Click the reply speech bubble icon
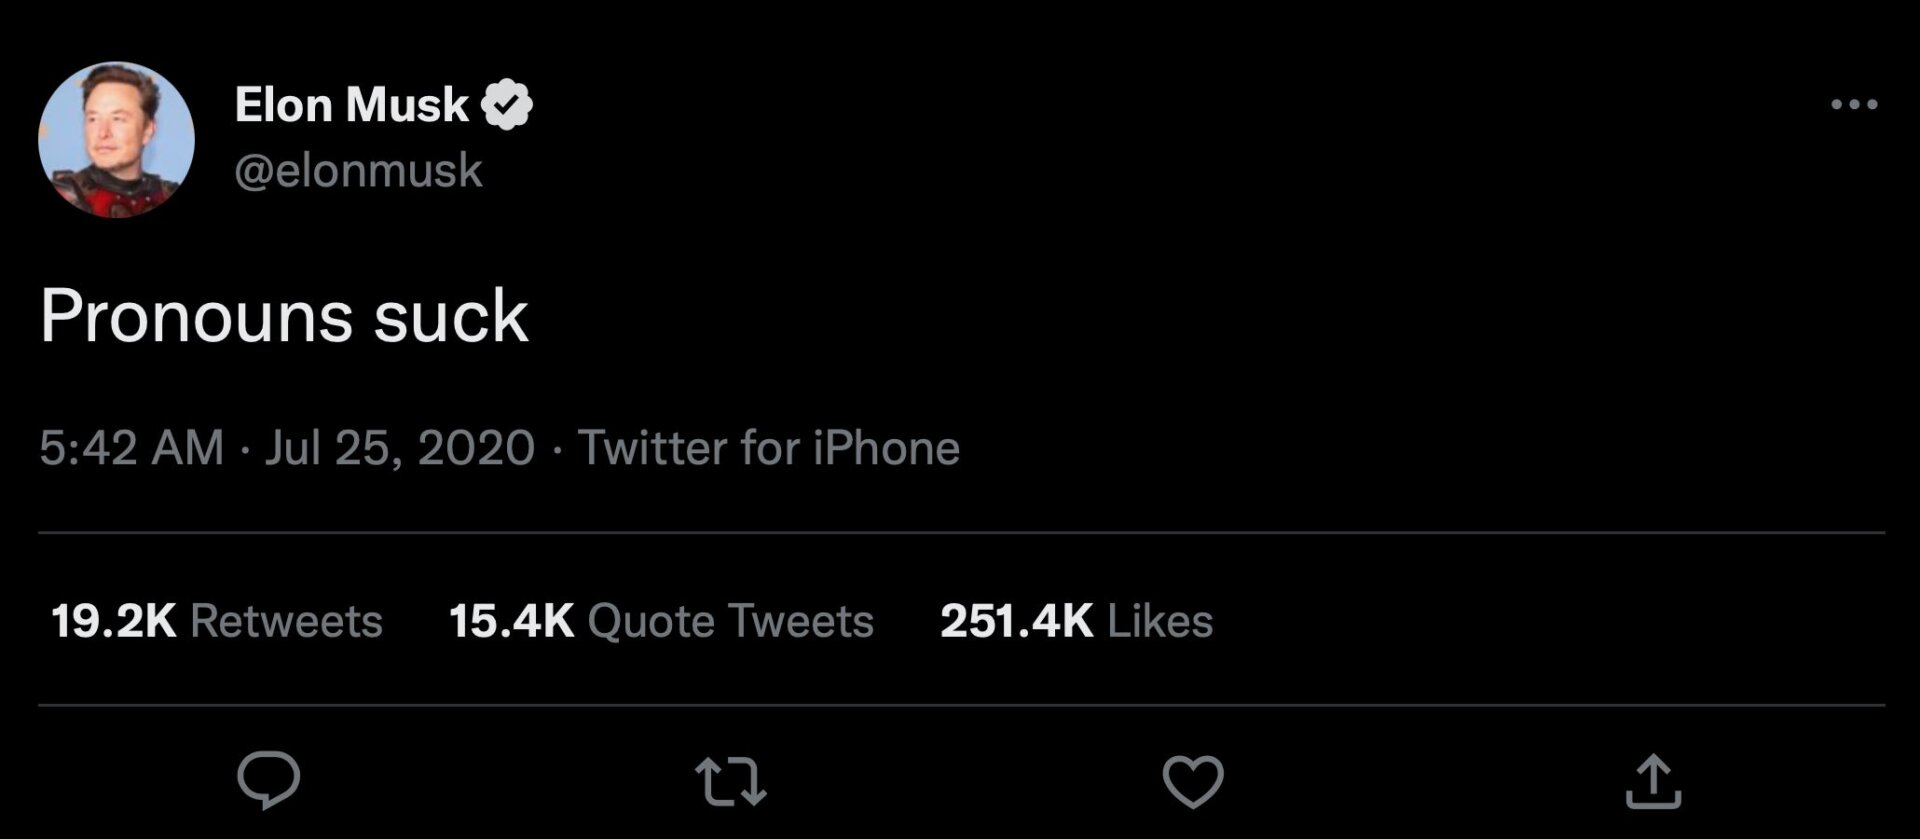The width and height of the screenshot is (1920, 839). [x=268, y=780]
